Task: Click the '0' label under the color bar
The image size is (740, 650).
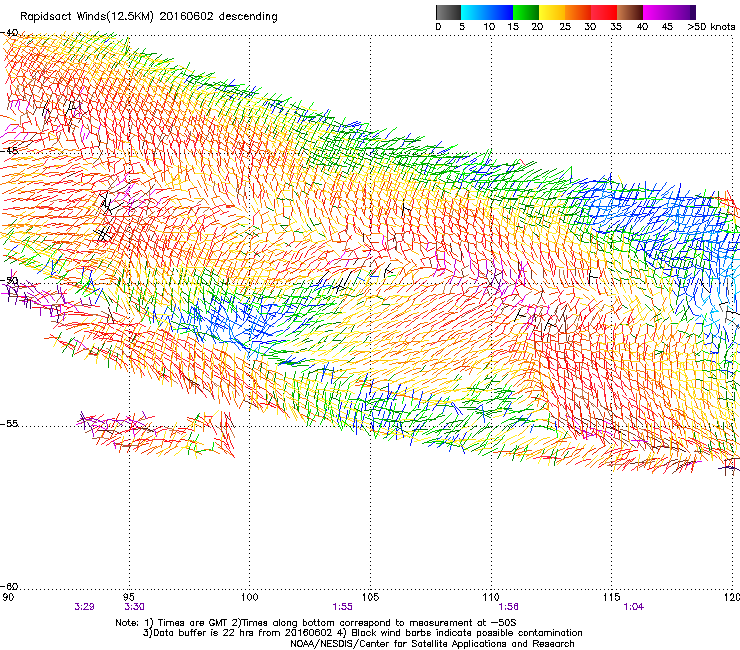Action: pyautogui.click(x=438, y=27)
